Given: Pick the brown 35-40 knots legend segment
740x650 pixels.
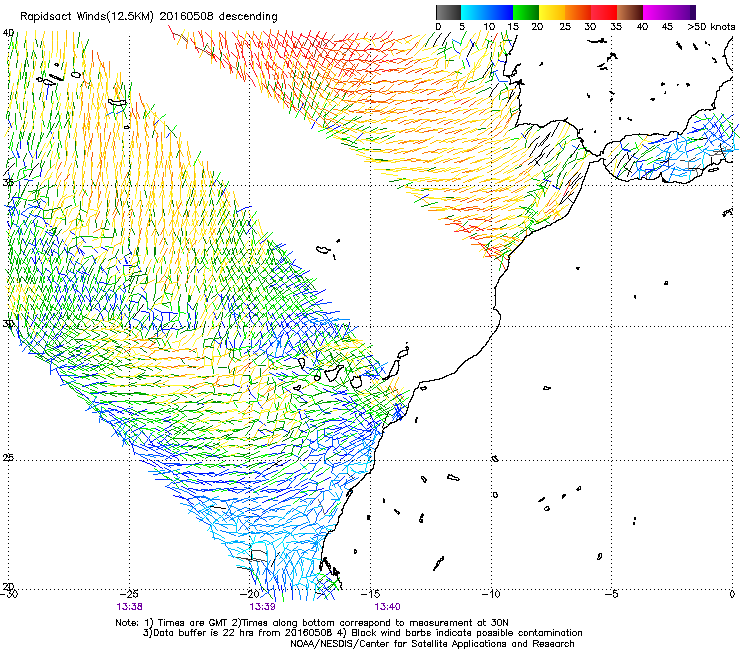Looking at the screenshot, I should (x=630, y=12).
